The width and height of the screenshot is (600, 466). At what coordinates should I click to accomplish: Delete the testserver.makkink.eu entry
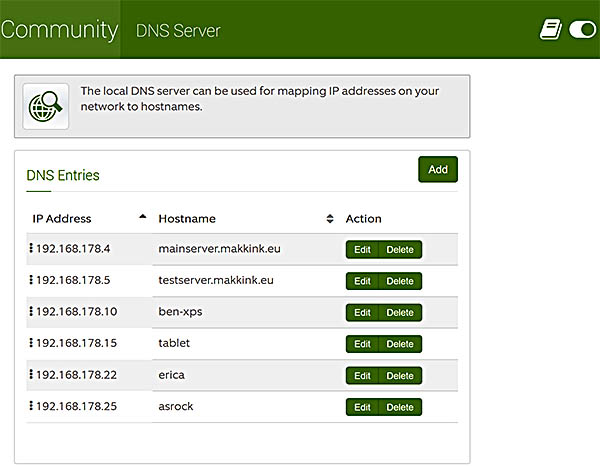tap(400, 281)
